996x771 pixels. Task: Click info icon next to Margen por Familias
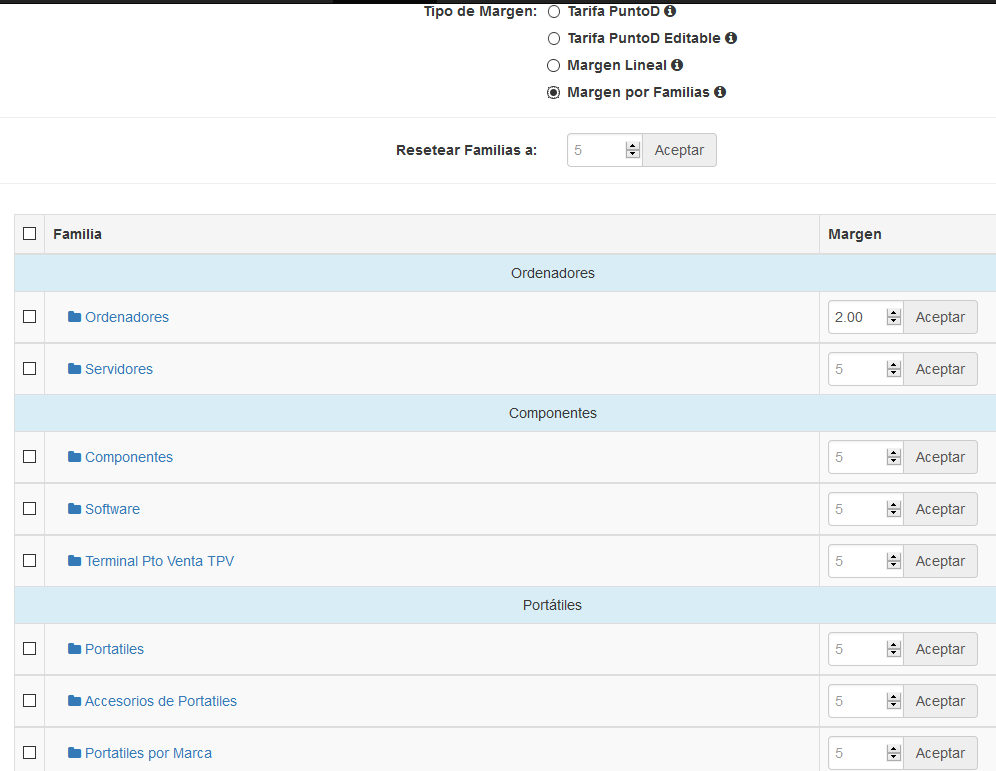(x=720, y=92)
